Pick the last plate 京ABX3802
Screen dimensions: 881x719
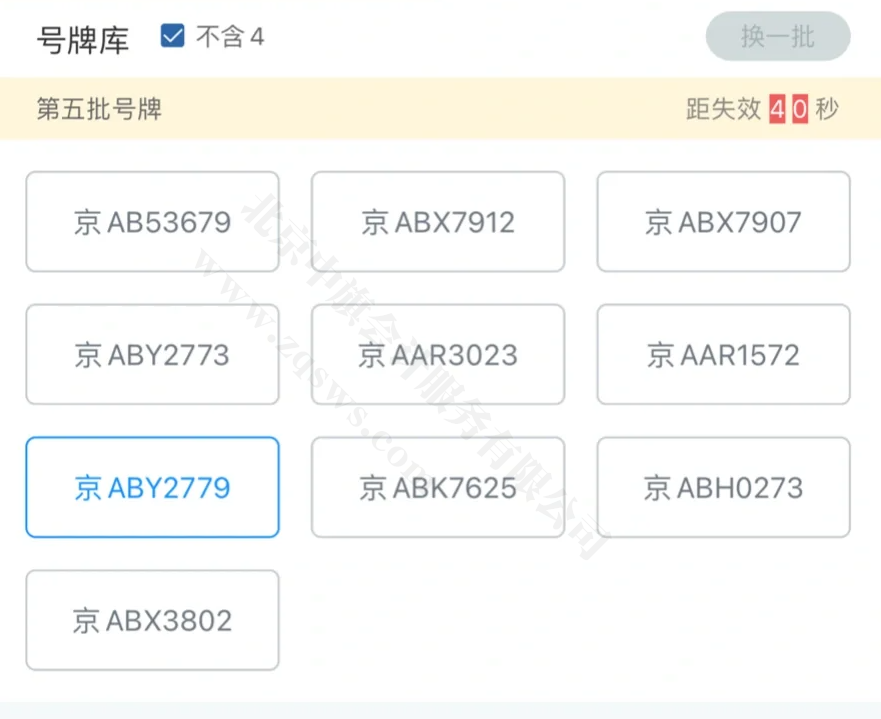click(x=152, y=620)
